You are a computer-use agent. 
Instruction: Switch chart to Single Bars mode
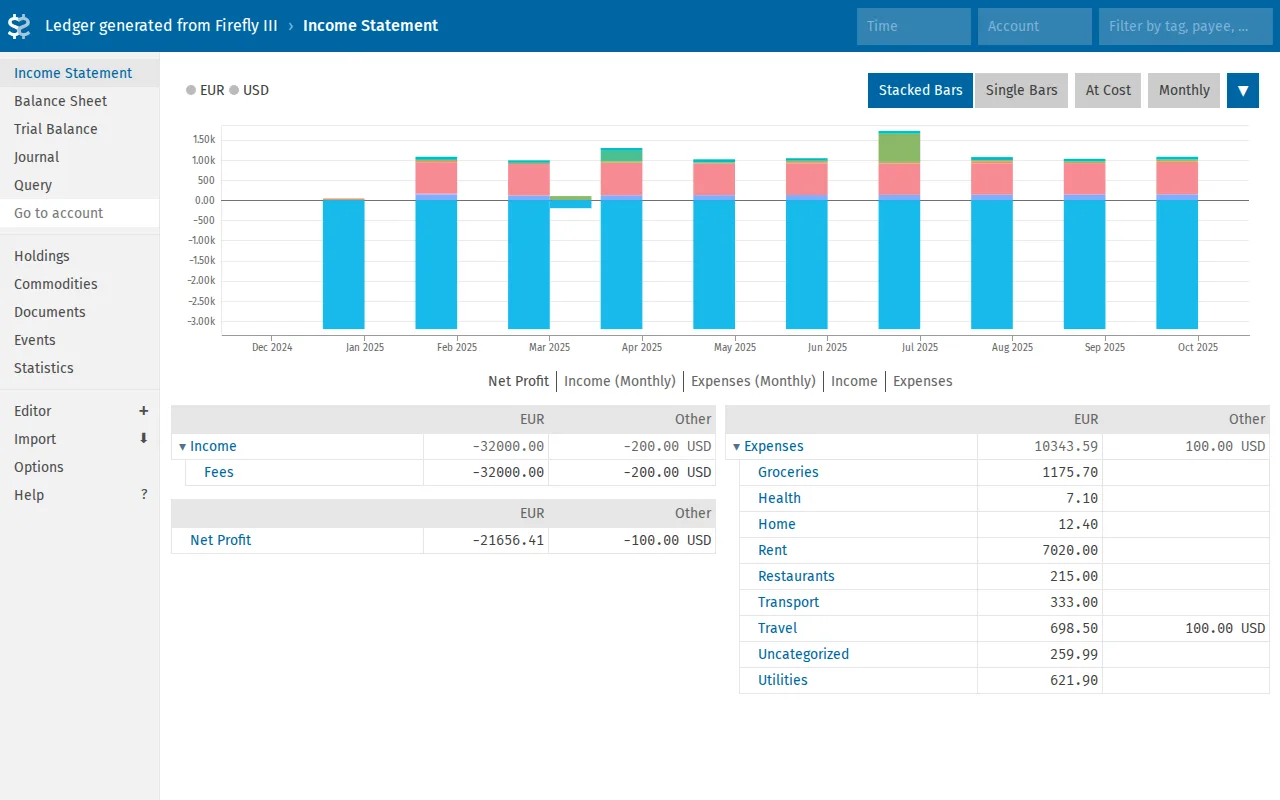[x=1021, y=90]
